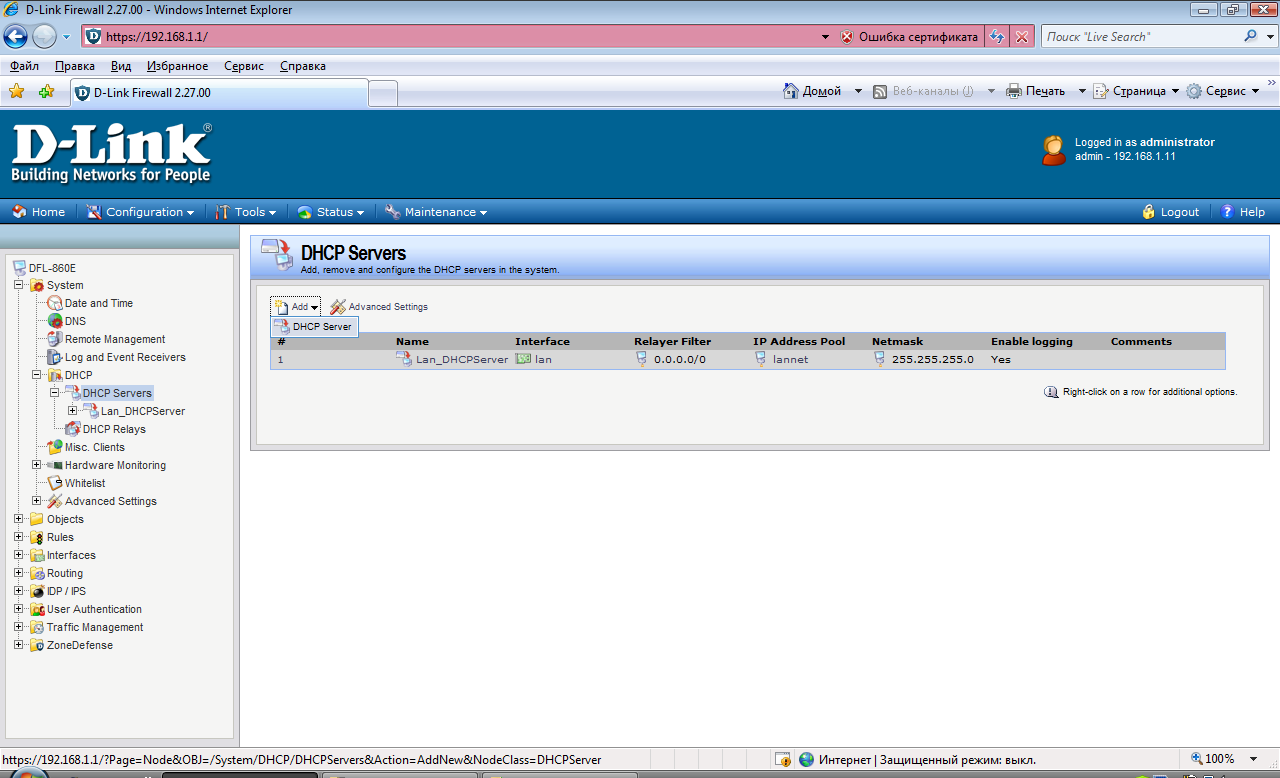1280x778 pixels.
Task: Click the Name column header
Action: pos(412,341)
